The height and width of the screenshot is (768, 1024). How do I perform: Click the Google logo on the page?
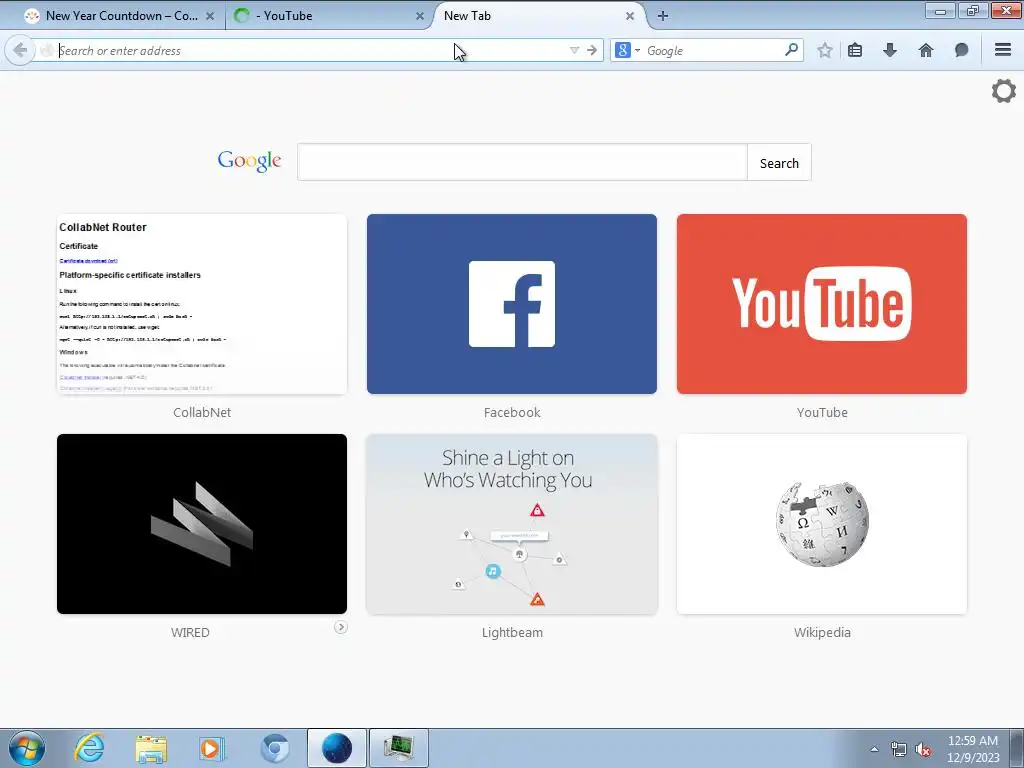coord(249,161)
